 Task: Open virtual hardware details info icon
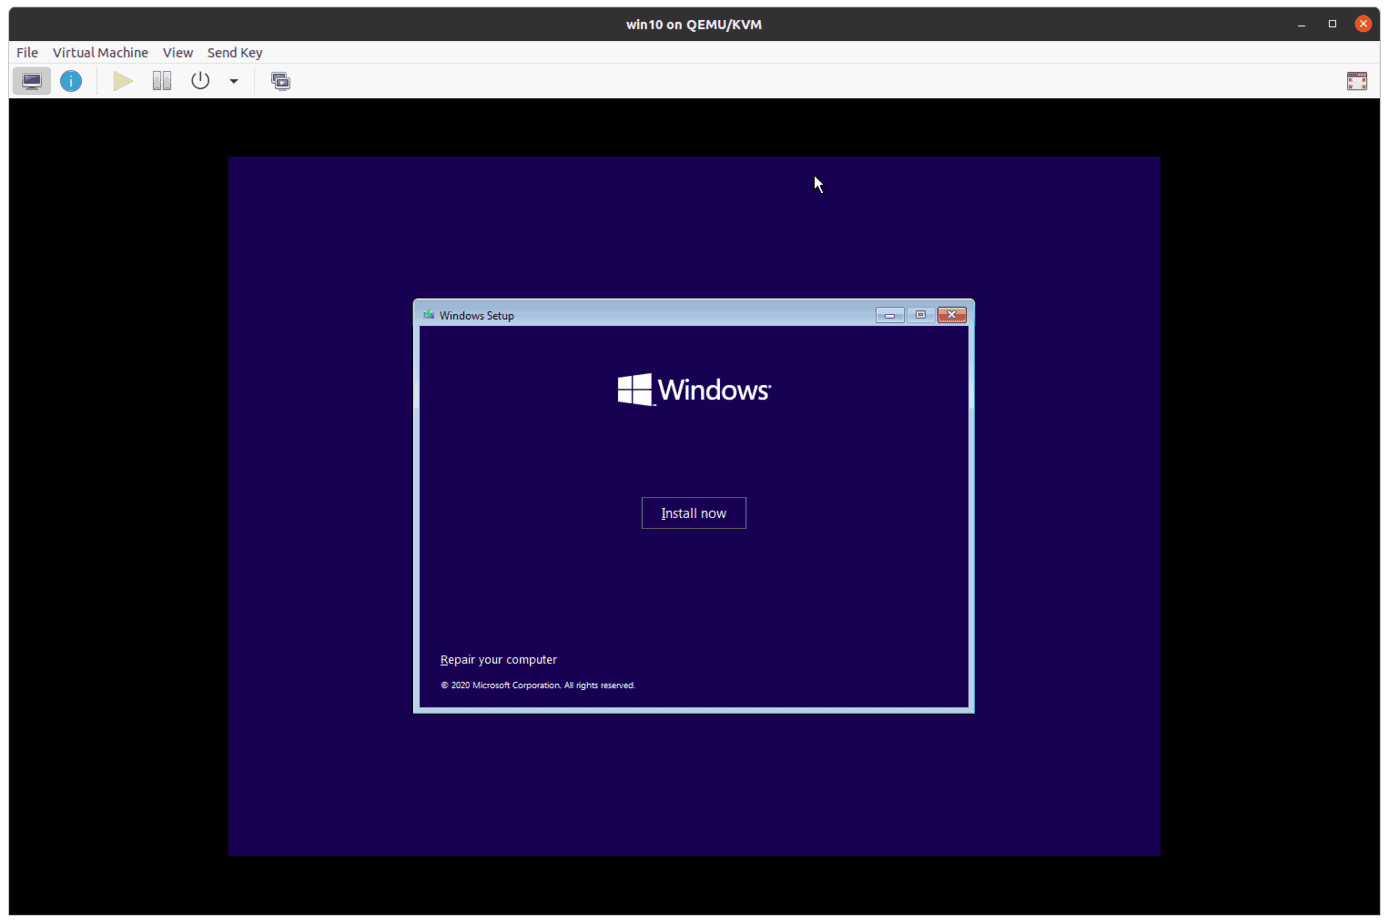[x=71, y=81]
